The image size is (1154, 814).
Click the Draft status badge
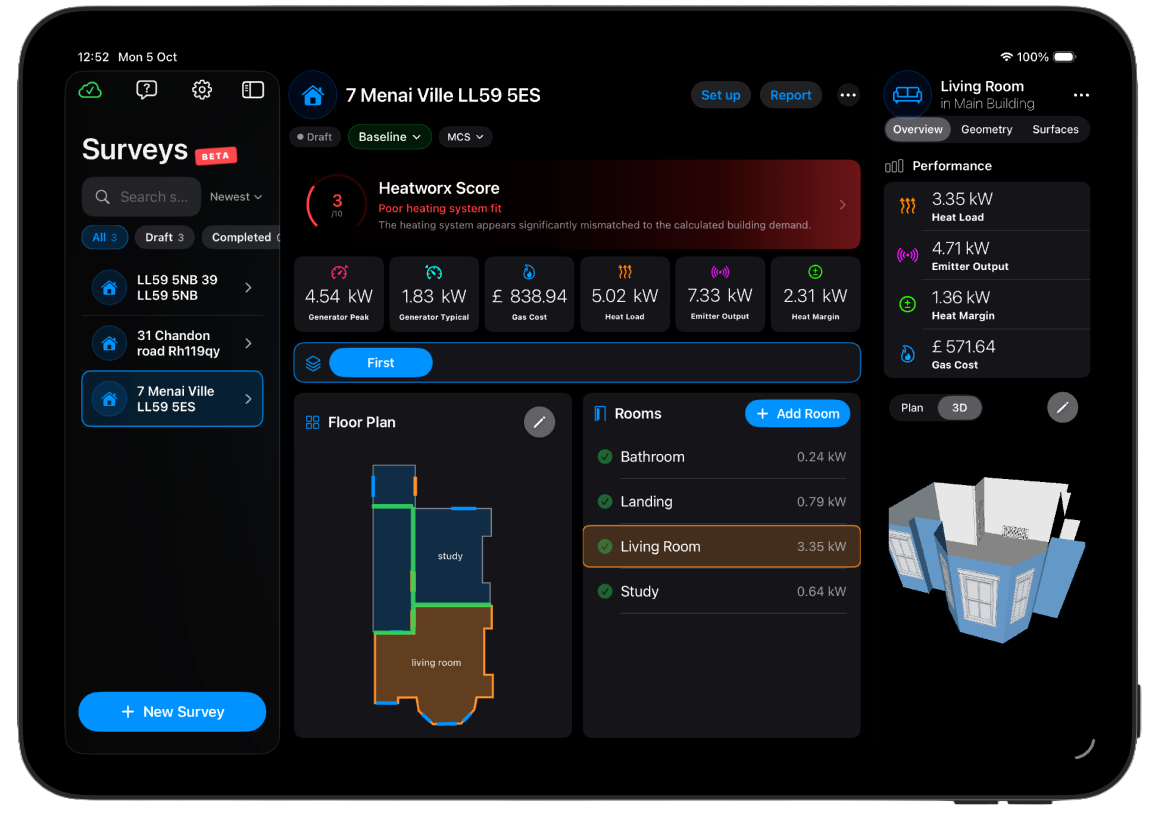point(315,137)
